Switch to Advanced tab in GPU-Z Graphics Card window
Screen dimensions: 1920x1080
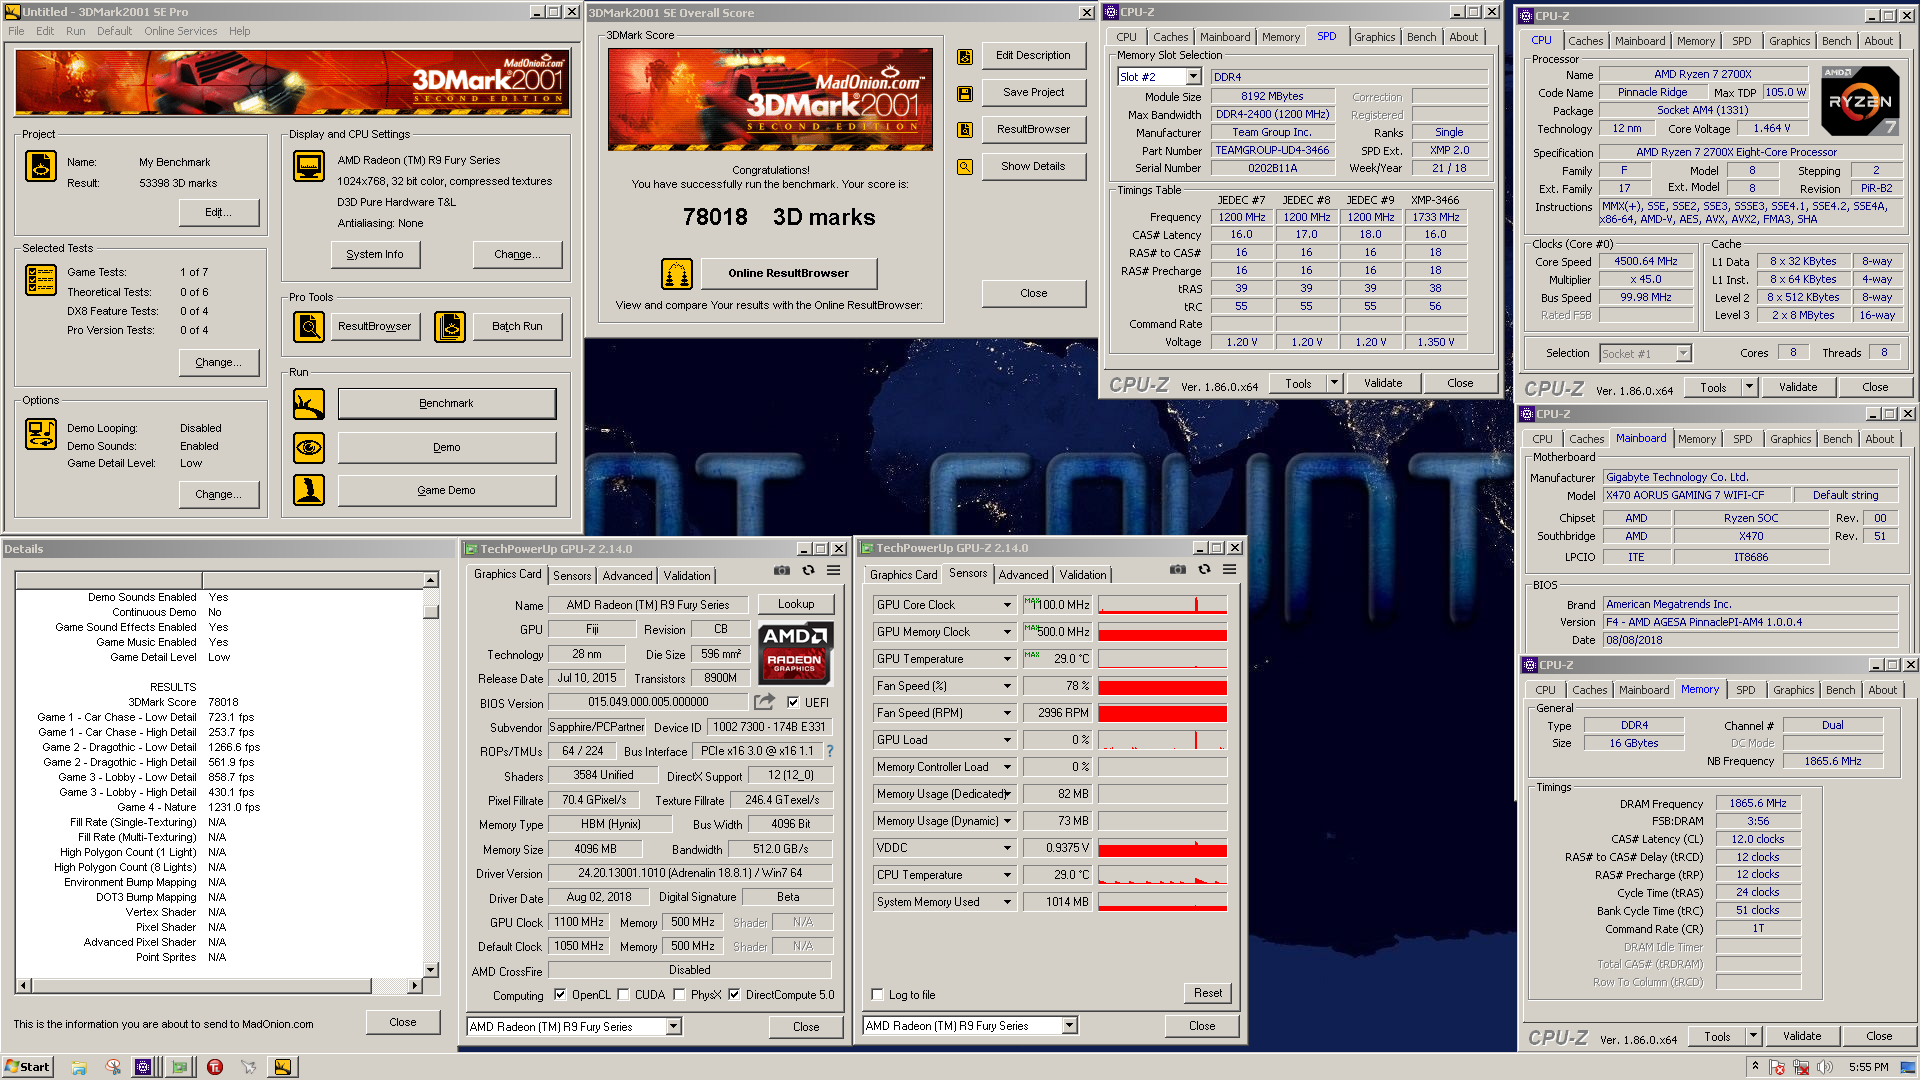pos(627,576)
